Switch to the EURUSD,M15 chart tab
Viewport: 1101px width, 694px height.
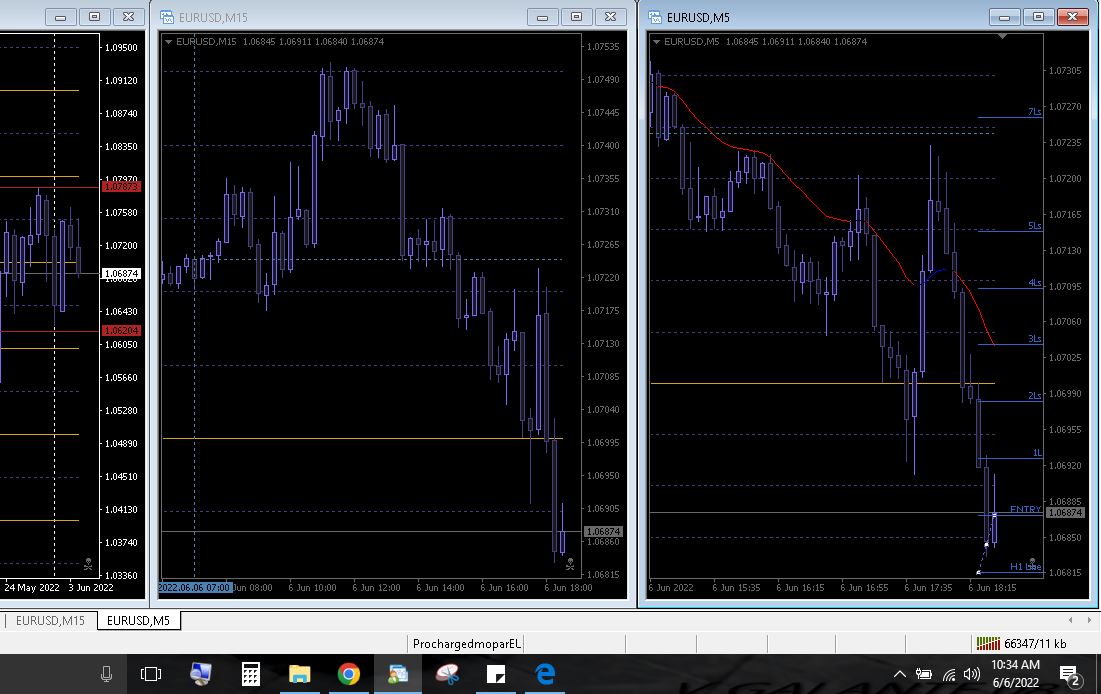click(50, 621)
